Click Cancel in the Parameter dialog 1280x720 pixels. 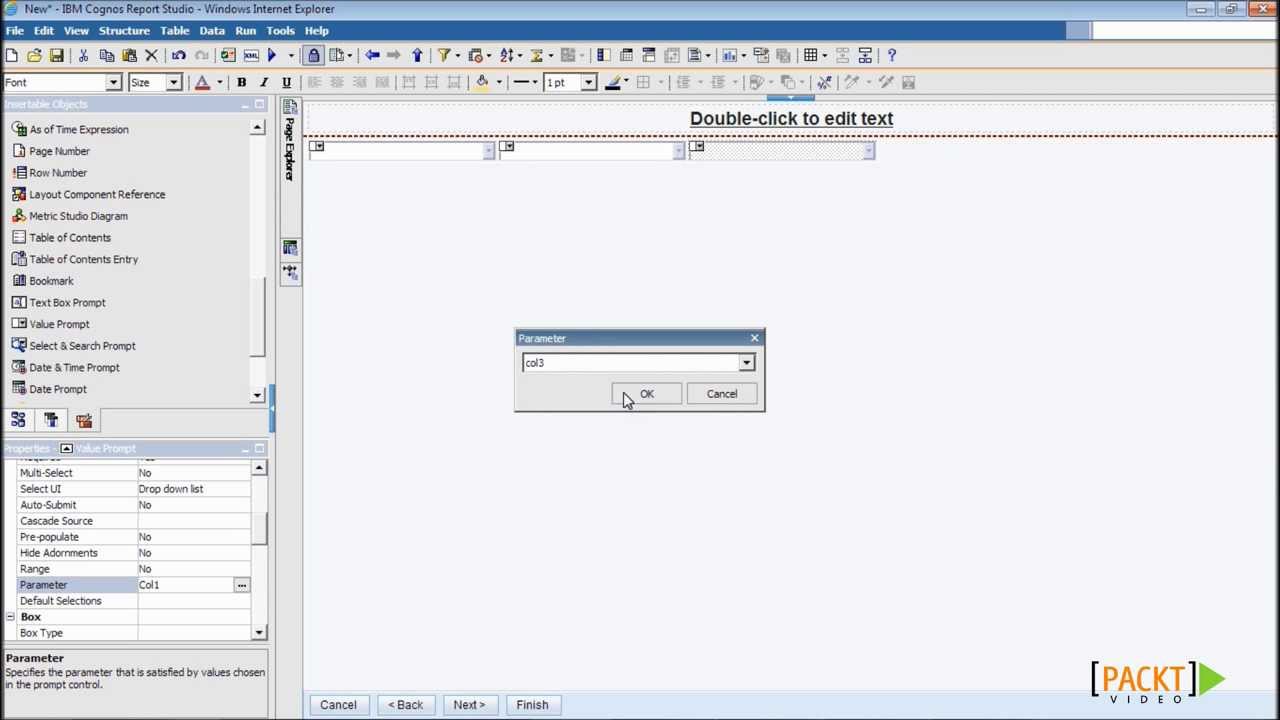[722, 394]
